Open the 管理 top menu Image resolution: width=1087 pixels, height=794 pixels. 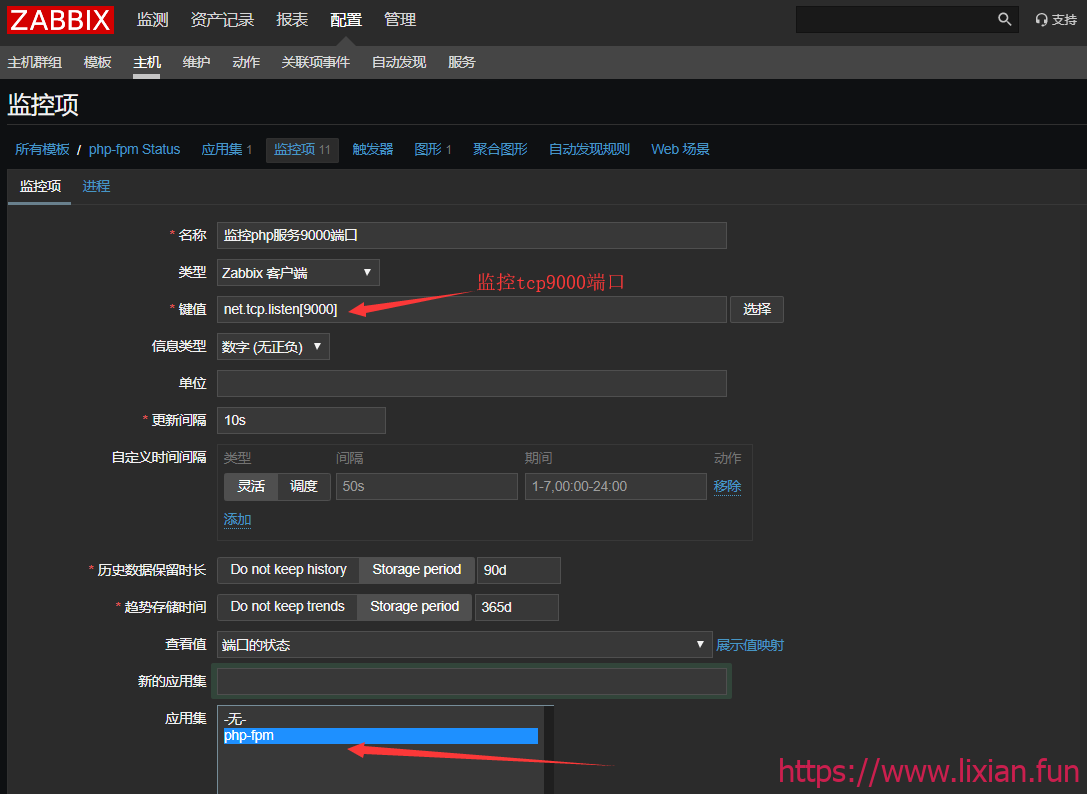[x=400, y=19]
